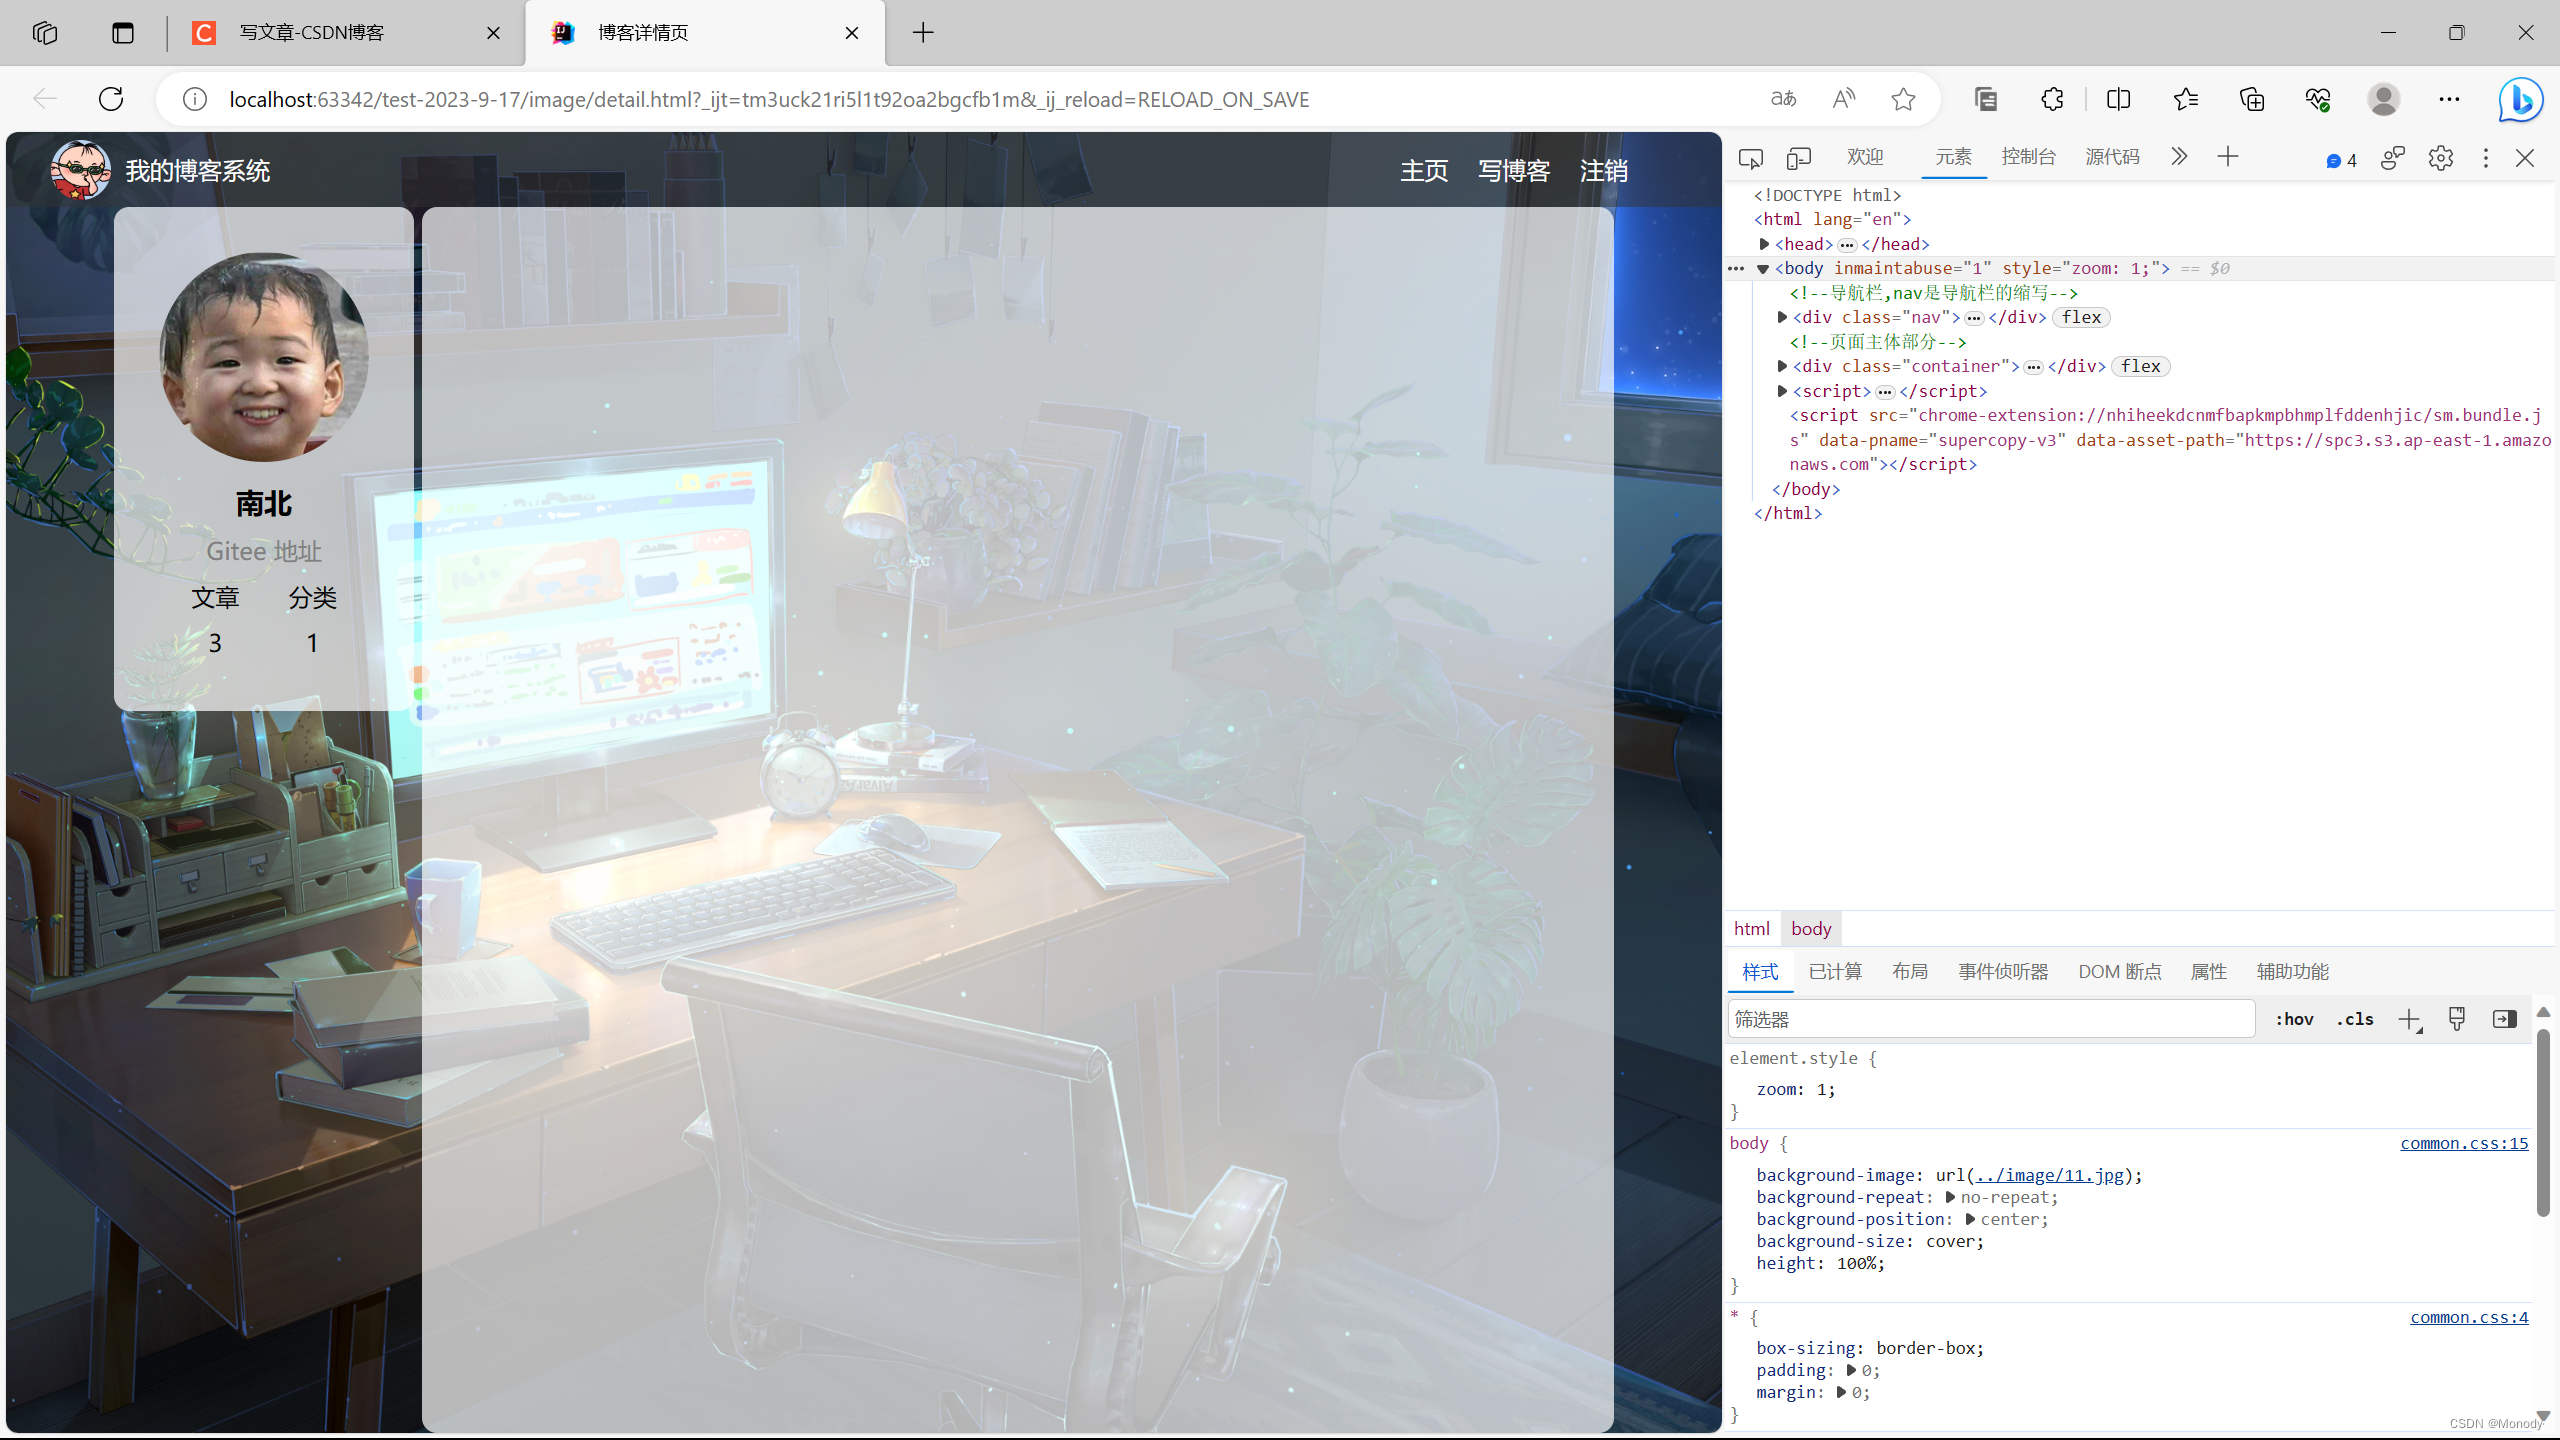Image resolution: width=2560 pixels, height=1440 pixels.
Task: Click the flex badge next to nav div
Action: (2081, 317)
